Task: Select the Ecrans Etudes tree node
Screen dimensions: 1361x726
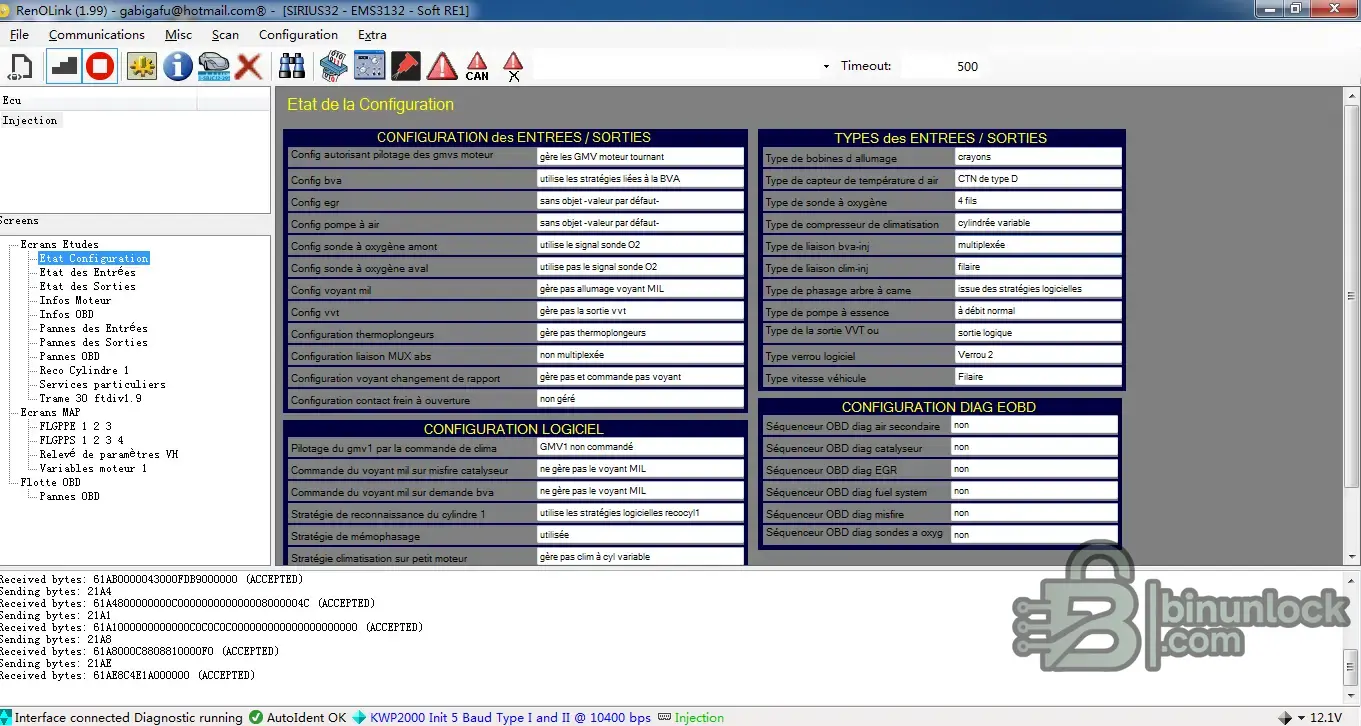Action: point(60,244)
